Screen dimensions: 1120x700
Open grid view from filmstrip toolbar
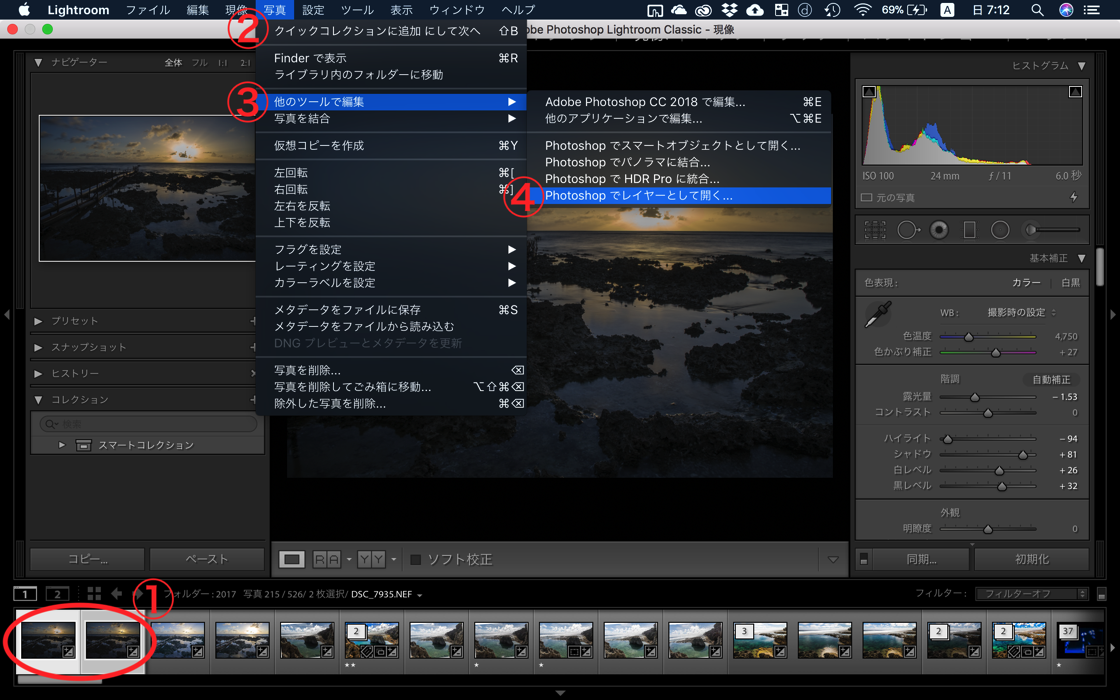94,594
